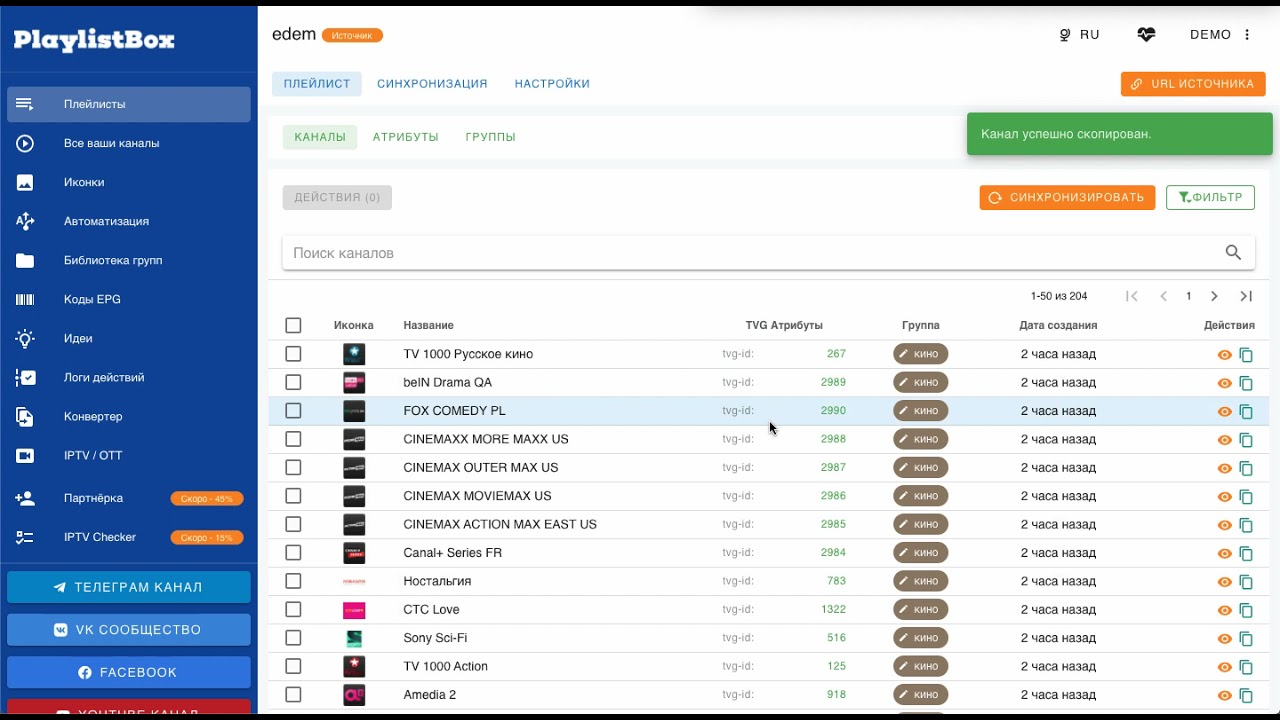
Task: Jump to last page of channels
Action: coord(1246,296)
